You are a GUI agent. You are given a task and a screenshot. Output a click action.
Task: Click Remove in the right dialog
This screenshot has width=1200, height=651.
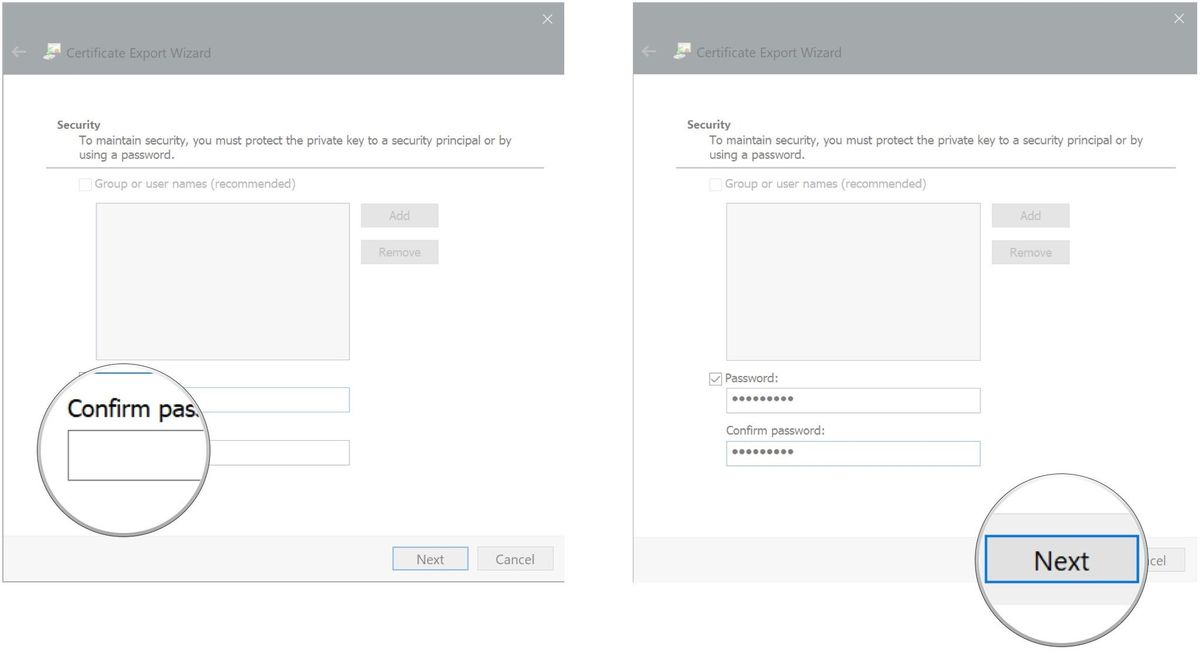(x=1030, y=251)
